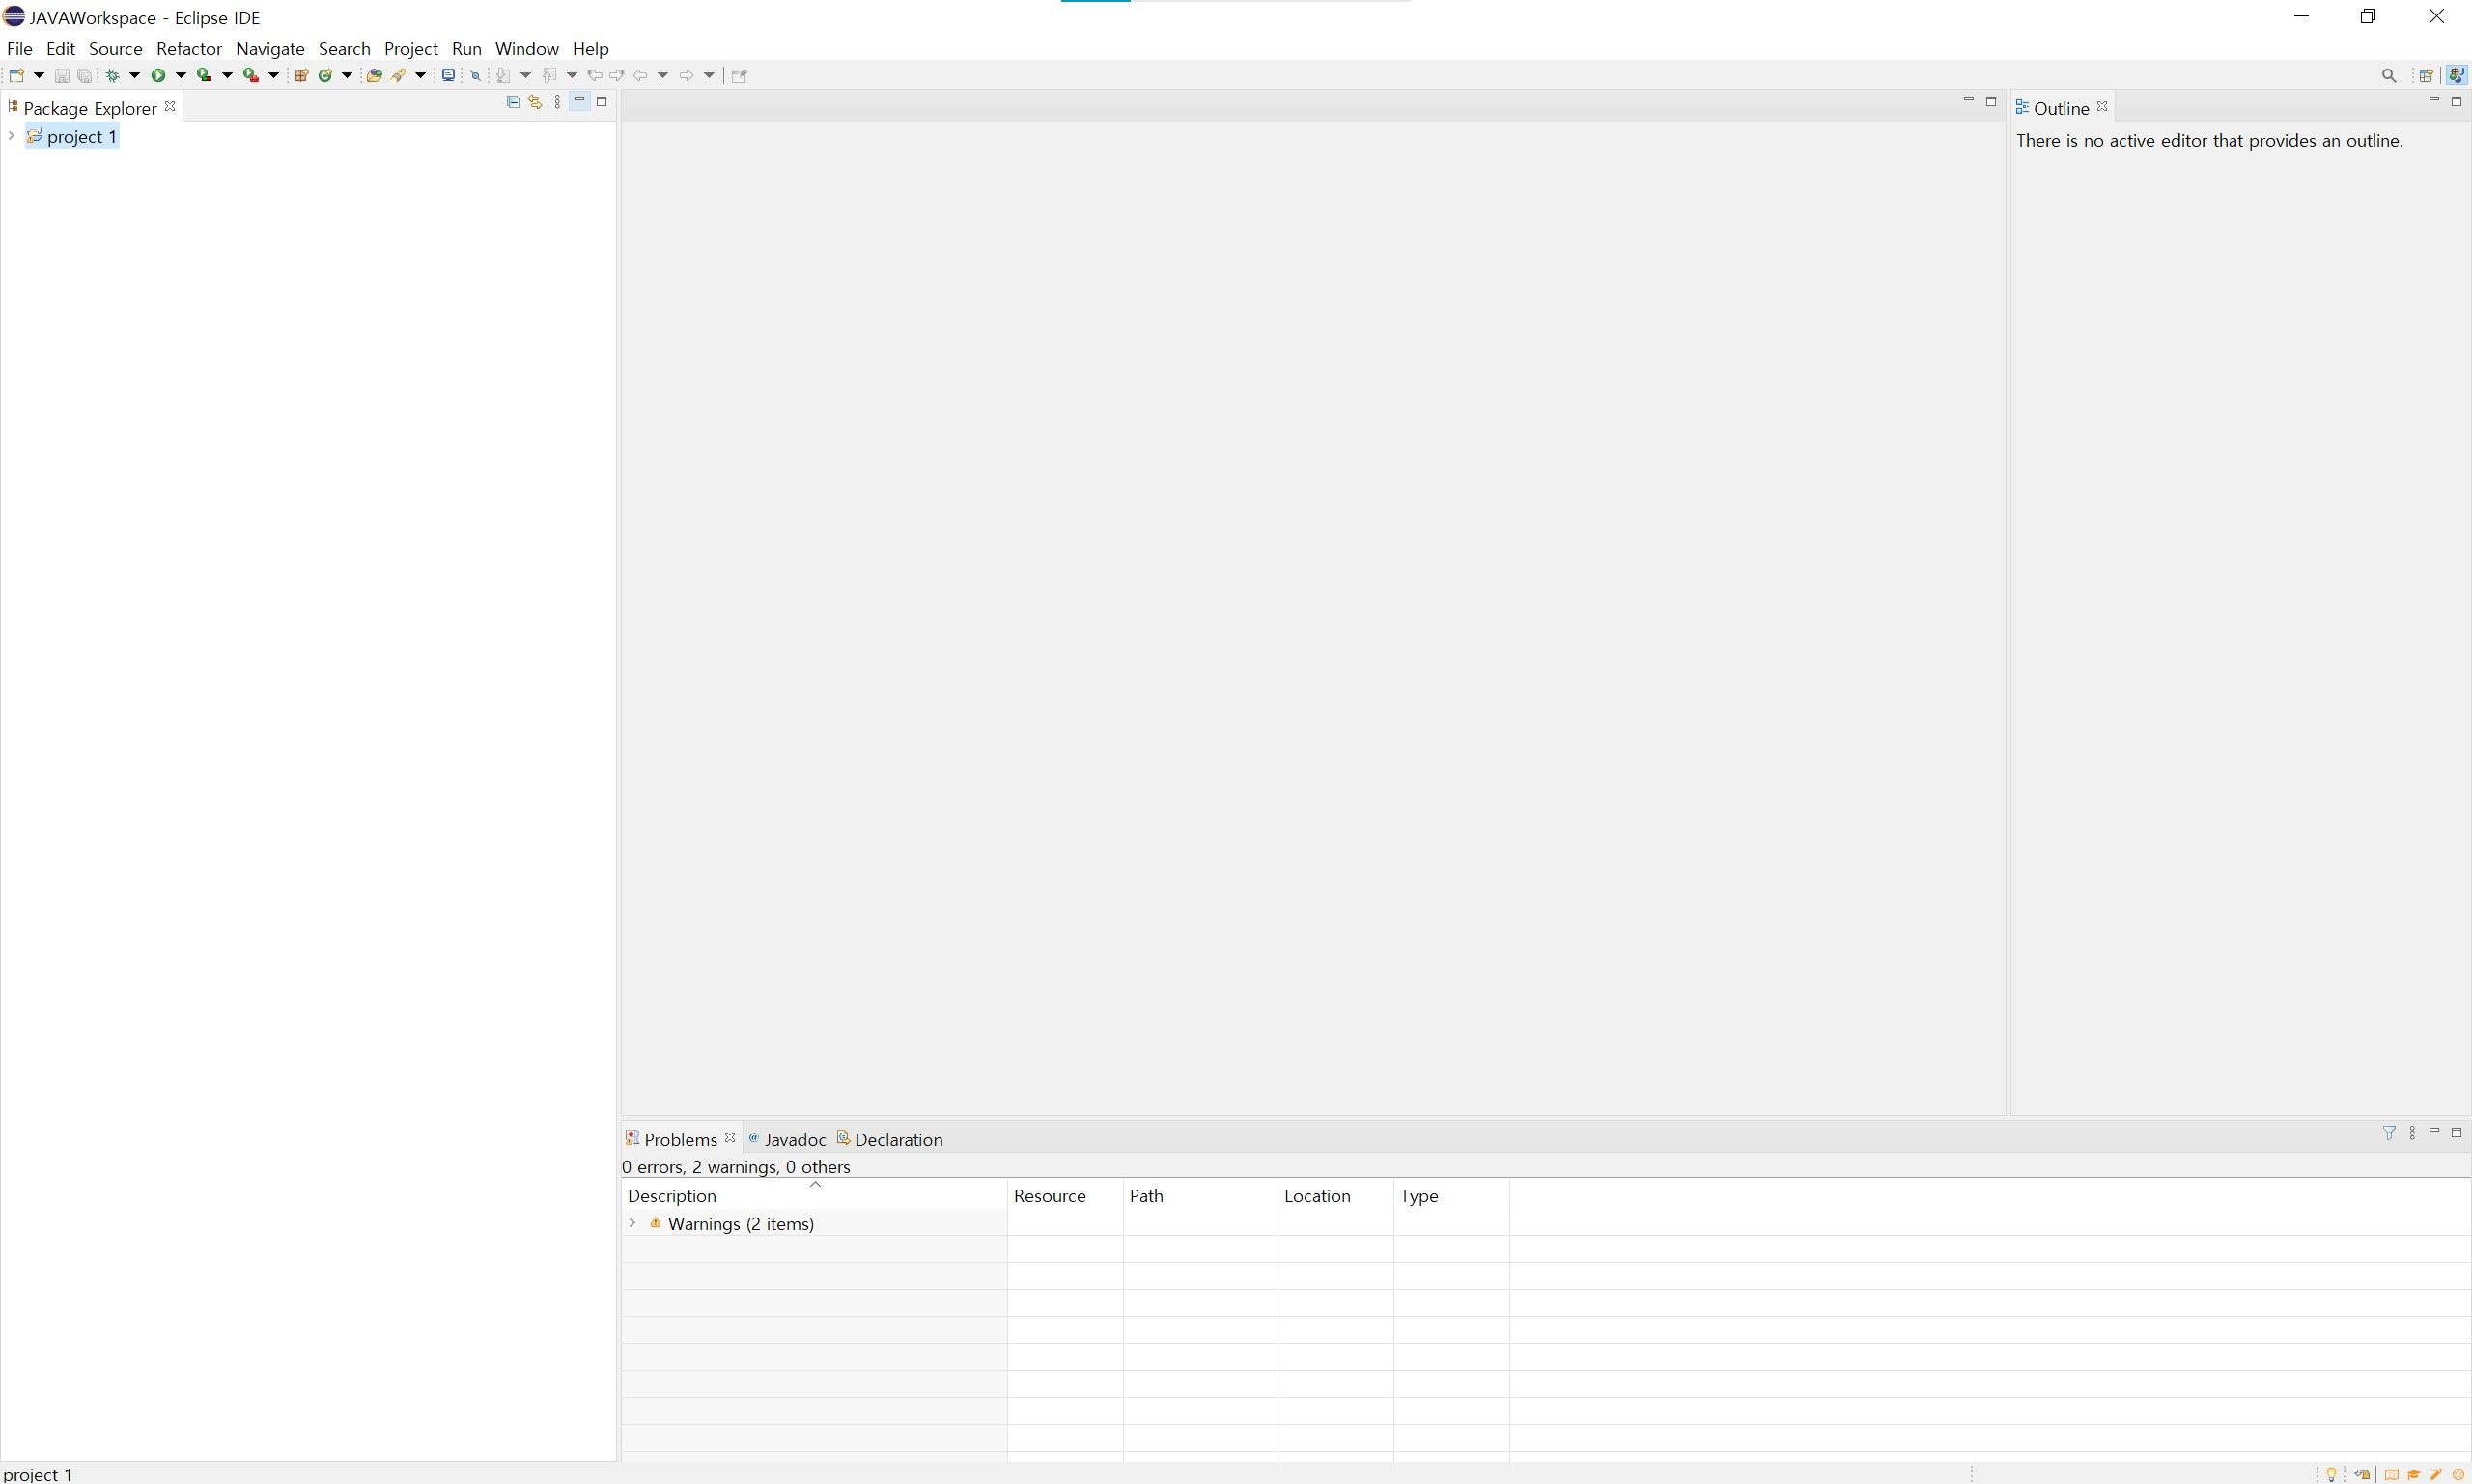The width and height of the screenshot is (2472, 1484).
Task: Switch to the Javadoc tab
Action: (x=794, y=1139)
